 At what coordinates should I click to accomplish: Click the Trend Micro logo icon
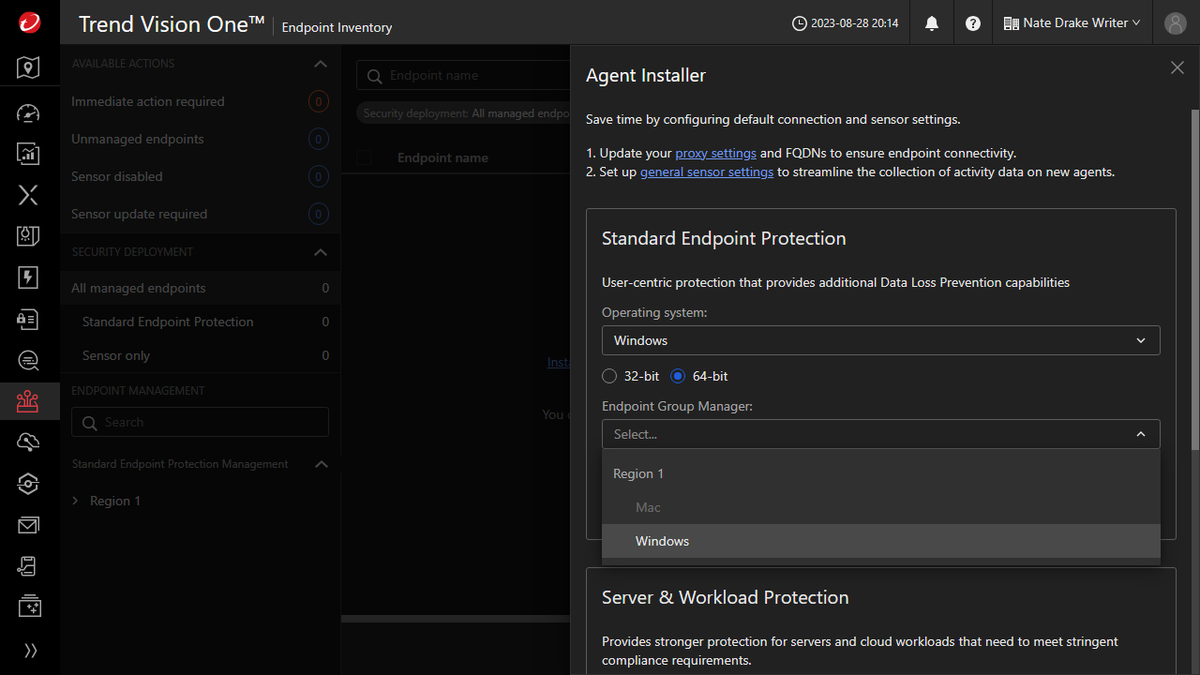click(29, 23)
